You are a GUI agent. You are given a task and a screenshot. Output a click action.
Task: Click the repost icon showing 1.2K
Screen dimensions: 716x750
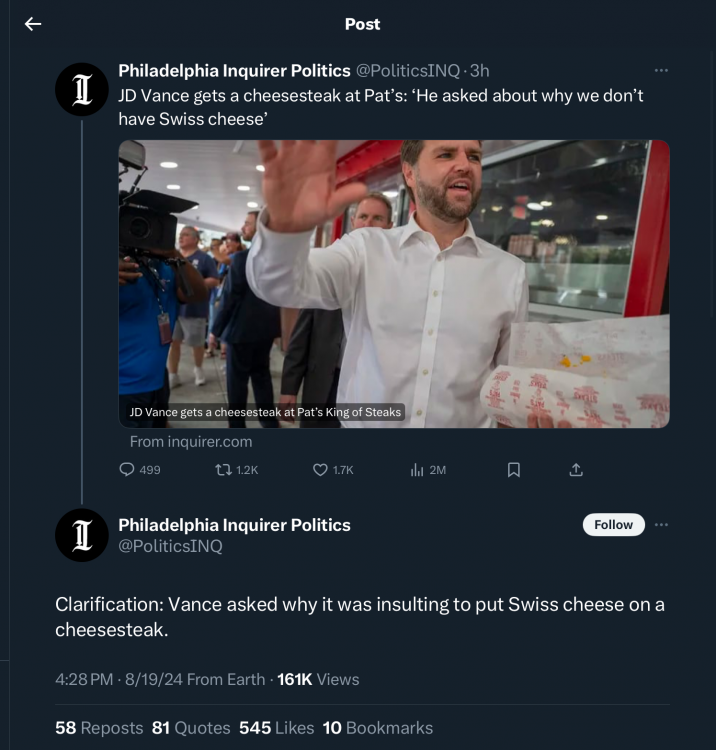226,469
